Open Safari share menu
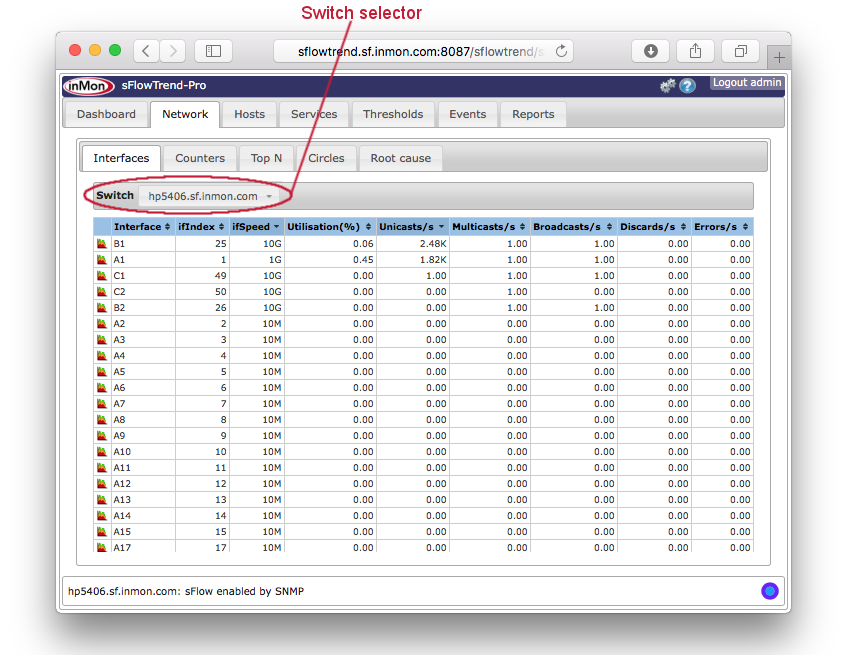 tap(695, 51)
